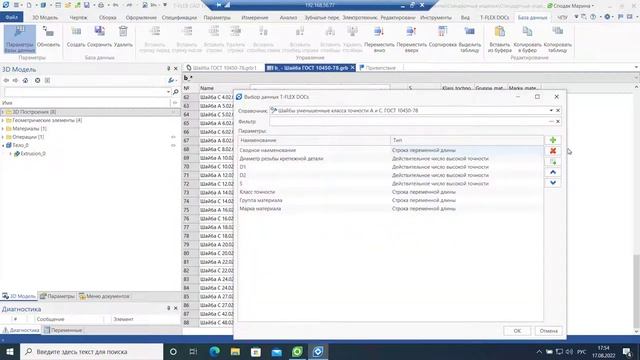Expand the Extrusion_0 tree node
Viewport: 640px width, 360px height.
11,154
